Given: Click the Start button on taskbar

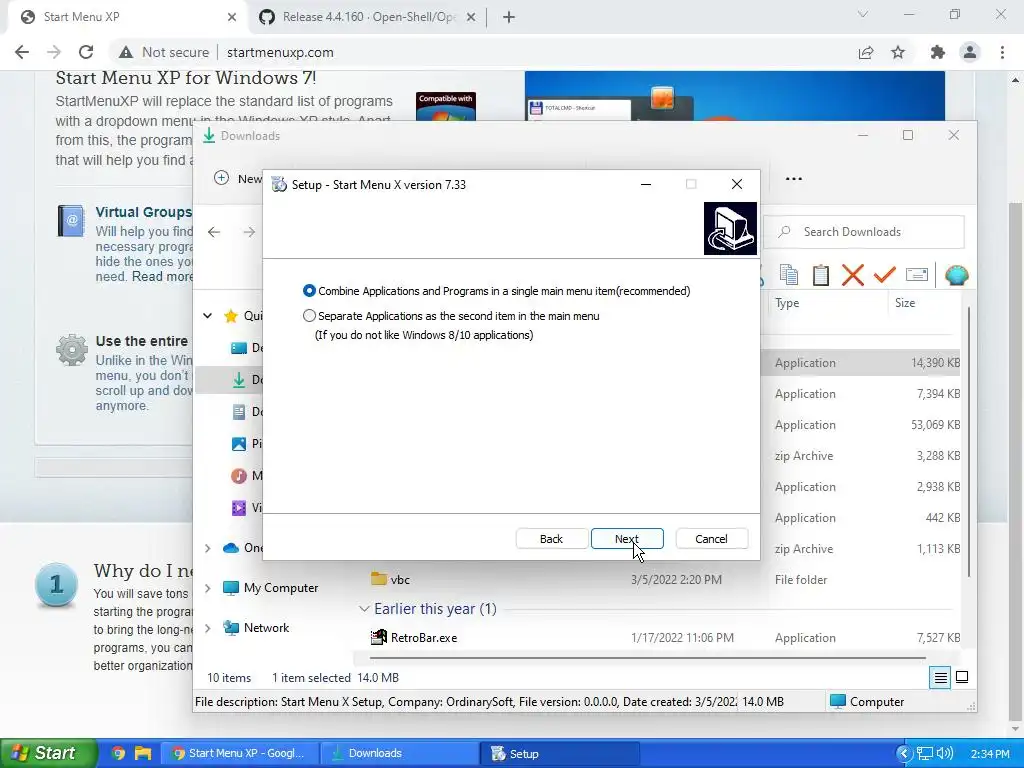Looking at the screenshot, I should [x=48, y=753].
